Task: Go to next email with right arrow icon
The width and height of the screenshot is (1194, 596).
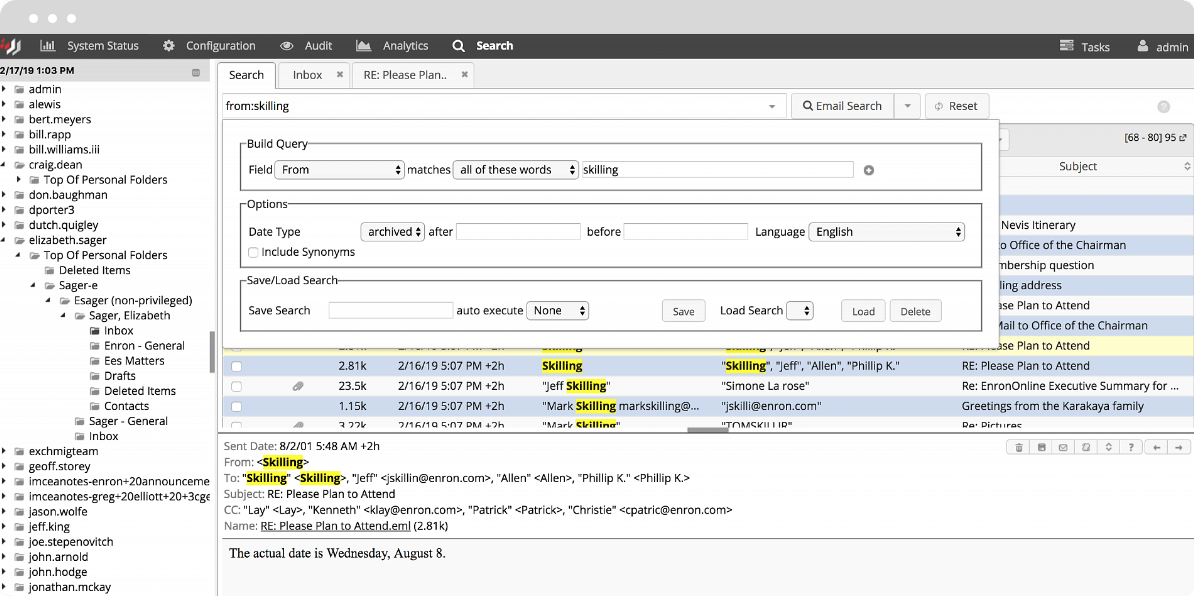Action: (1178, 448)
